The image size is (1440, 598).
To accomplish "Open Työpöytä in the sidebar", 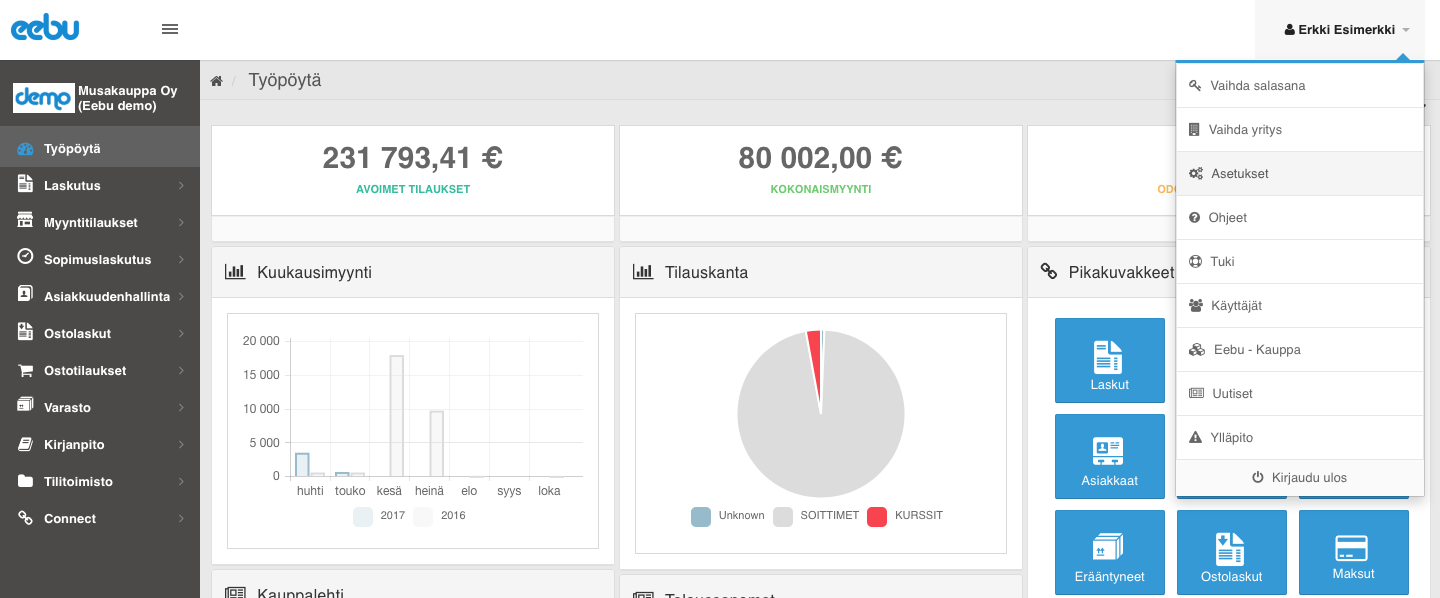I will pyautogui.click(x=72, y=149).
